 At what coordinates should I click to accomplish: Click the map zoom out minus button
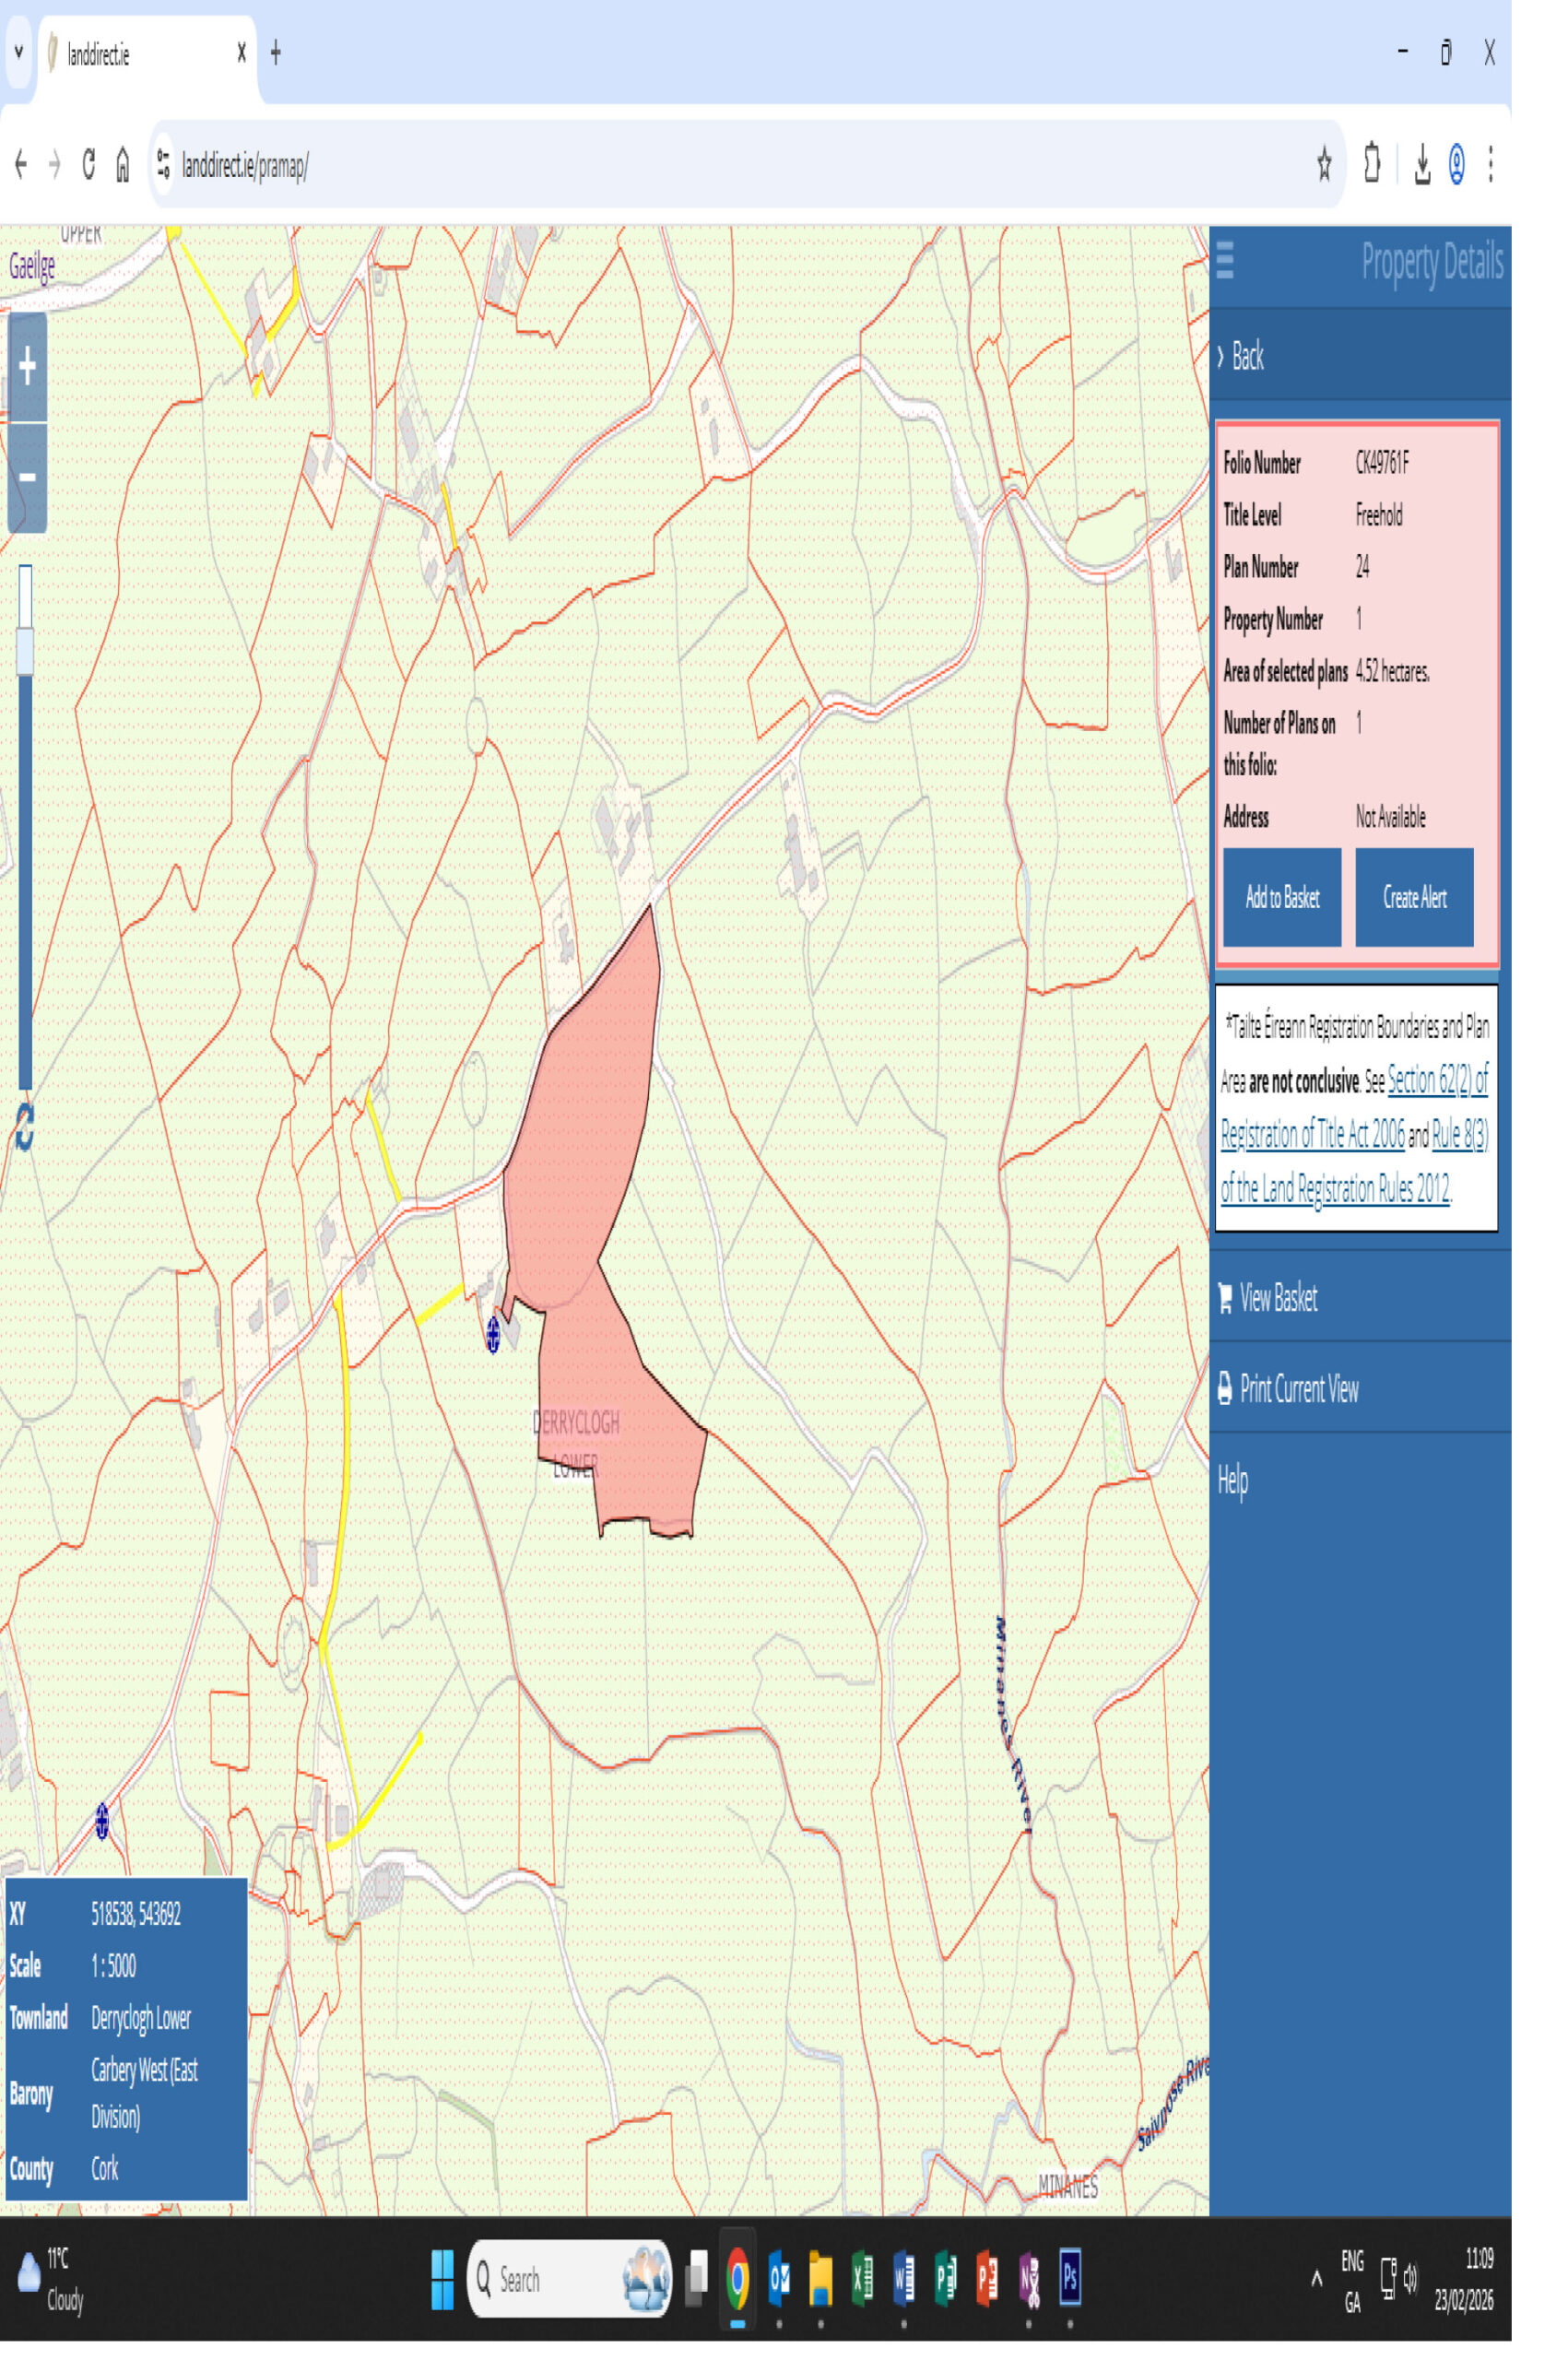click(x=27, y=477)
